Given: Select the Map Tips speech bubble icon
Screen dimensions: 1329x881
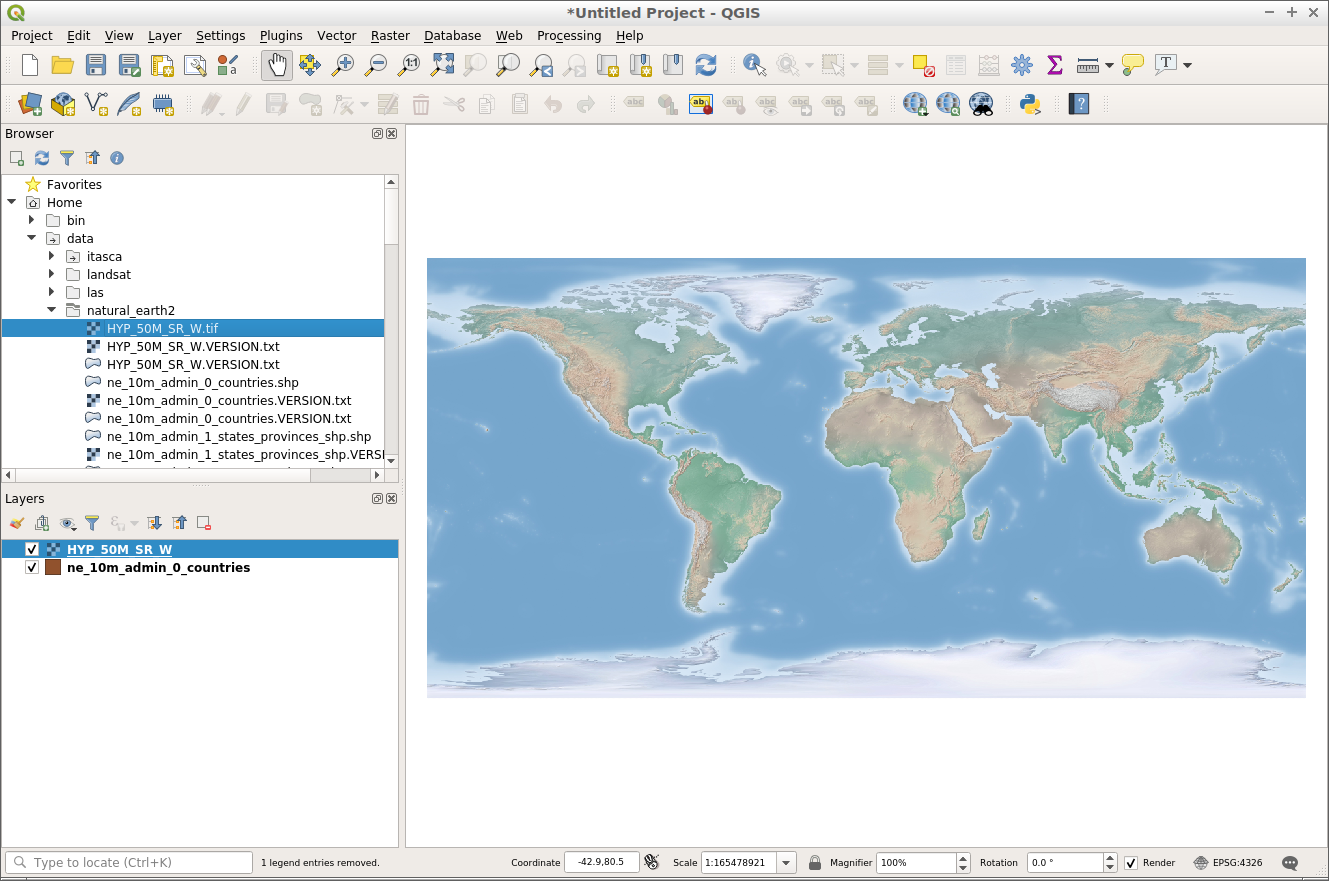Looking at the screenshot, I should [x=1132, y=65].
